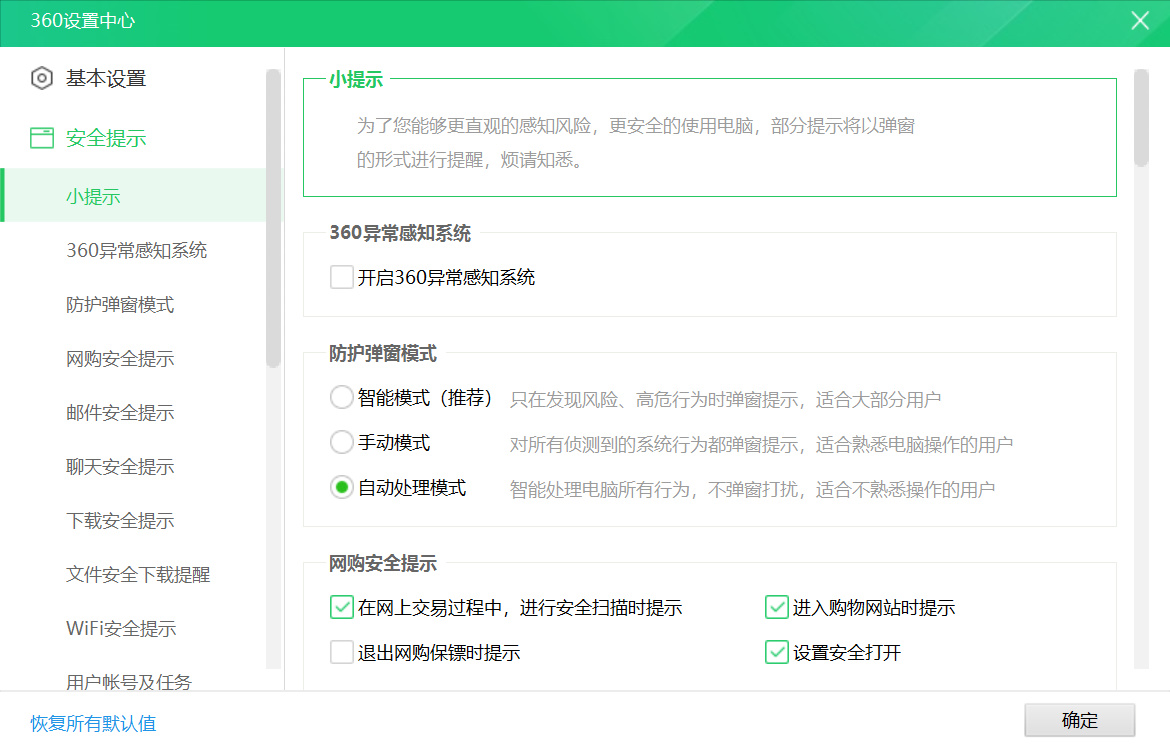This screenshot has height=750, width=1170.
Task: Click the 基本设置 hexagon gear icon
Action: pyautogui.click(x=42, y=78)
